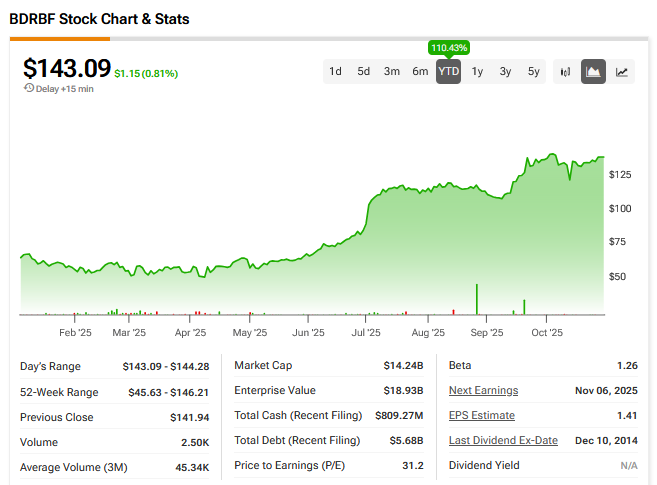Screen dimensions: 657x485
Task: Select the area chart type icon
Action: click(593, 72)
